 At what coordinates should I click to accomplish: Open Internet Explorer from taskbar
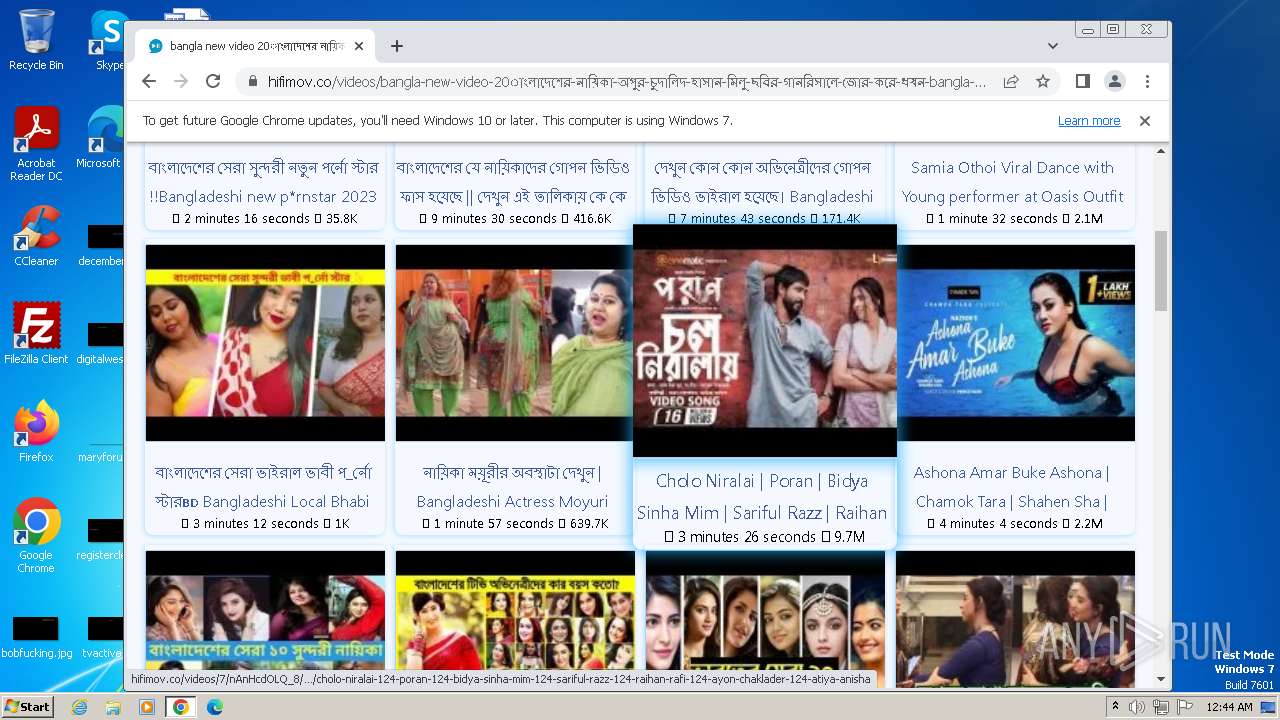point(79,707)
